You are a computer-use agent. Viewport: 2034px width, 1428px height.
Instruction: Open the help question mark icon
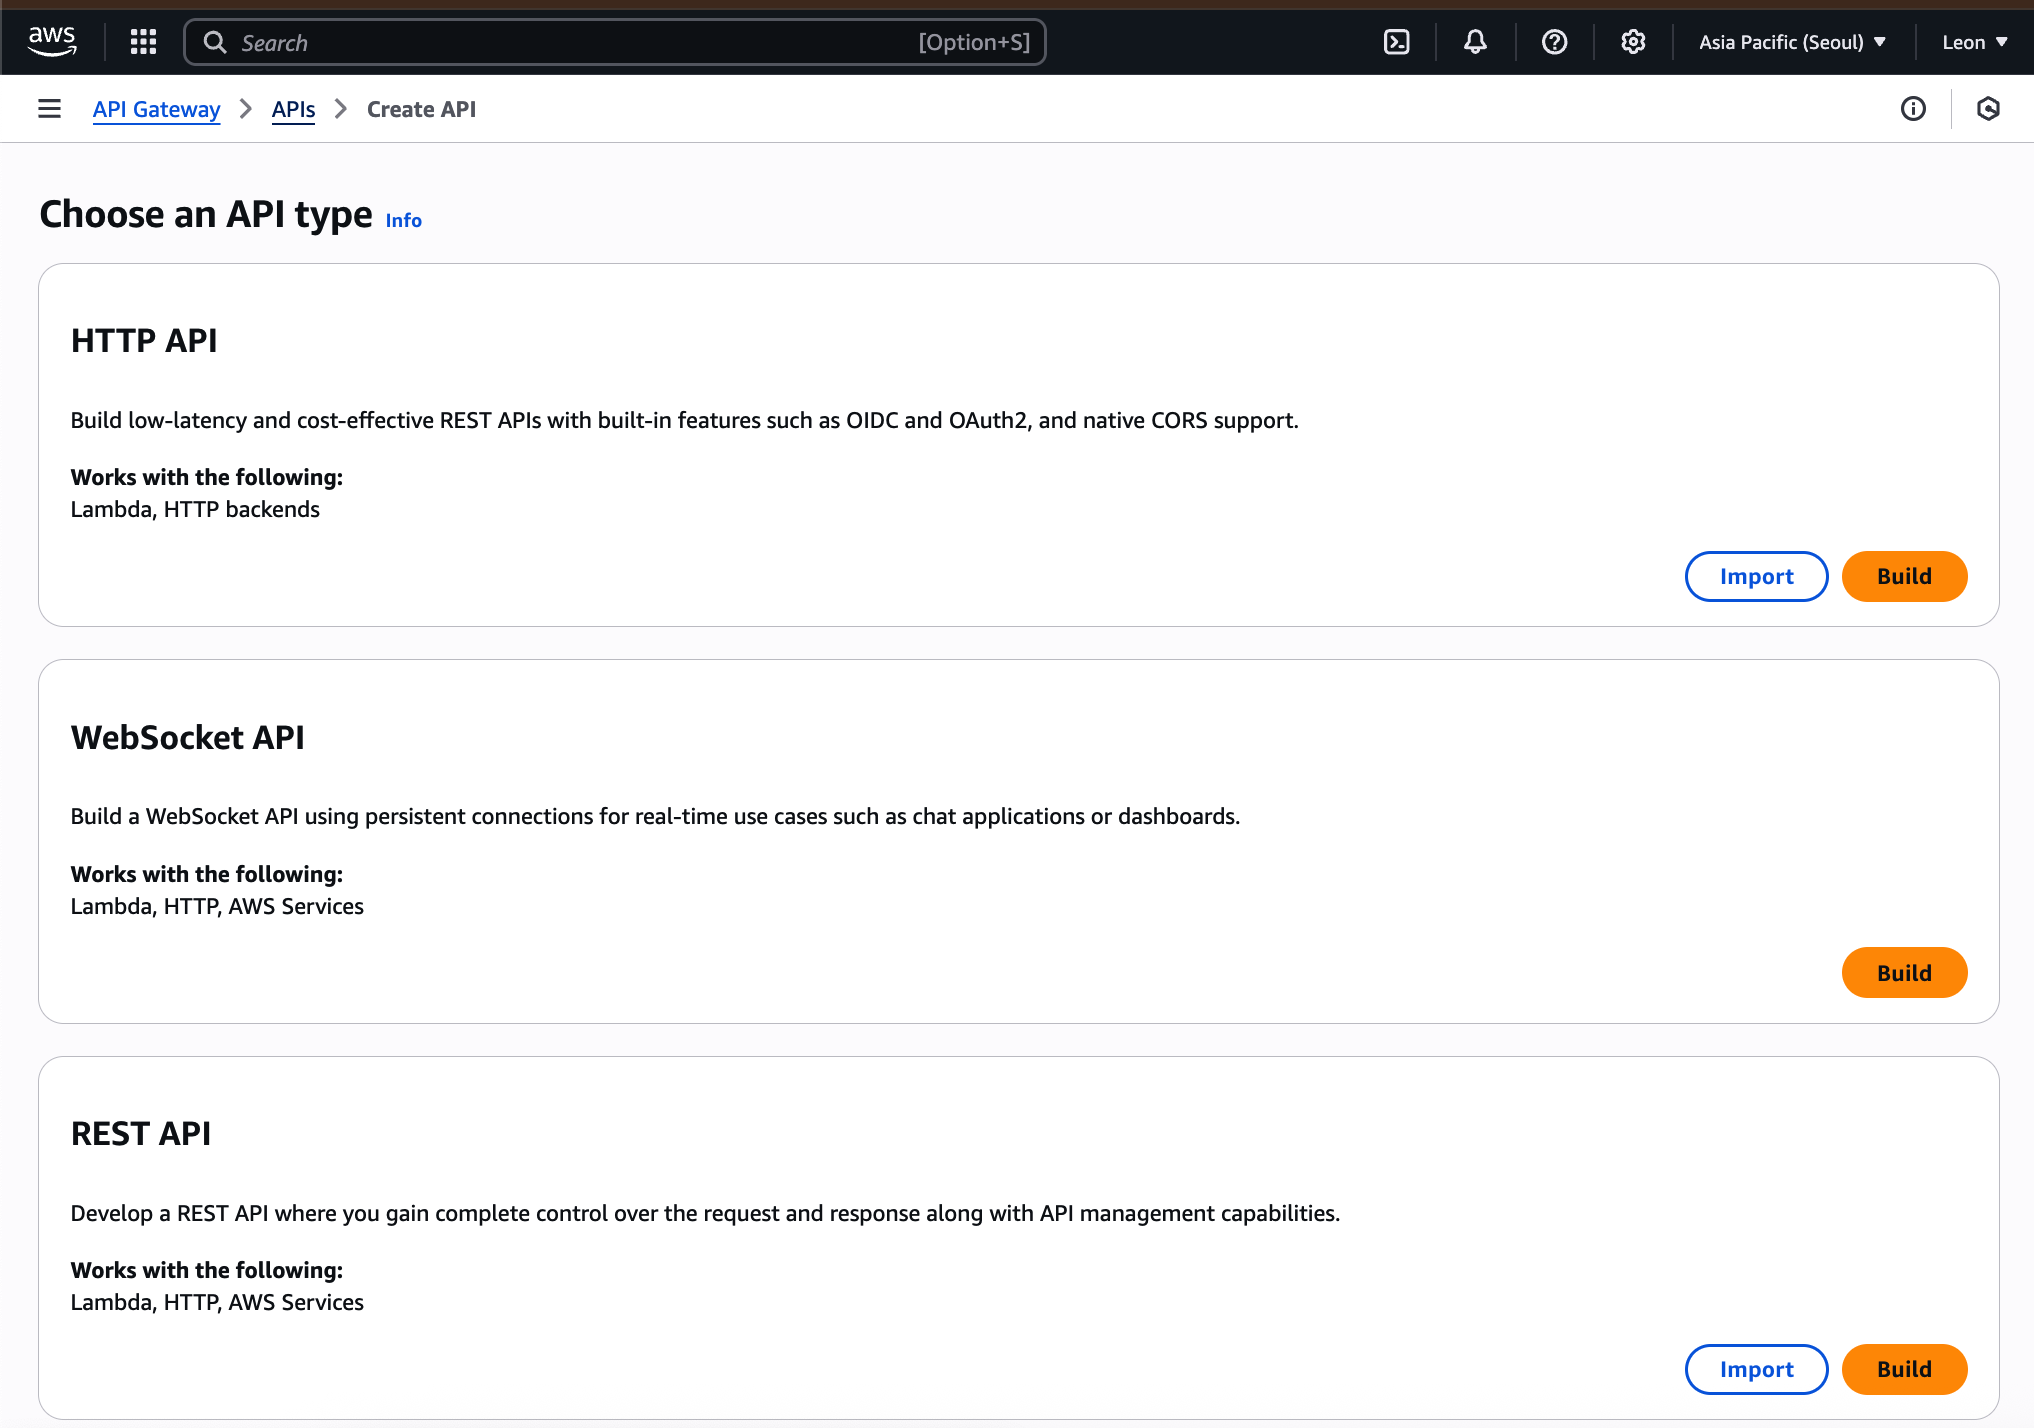click(x=1554, y=42)
